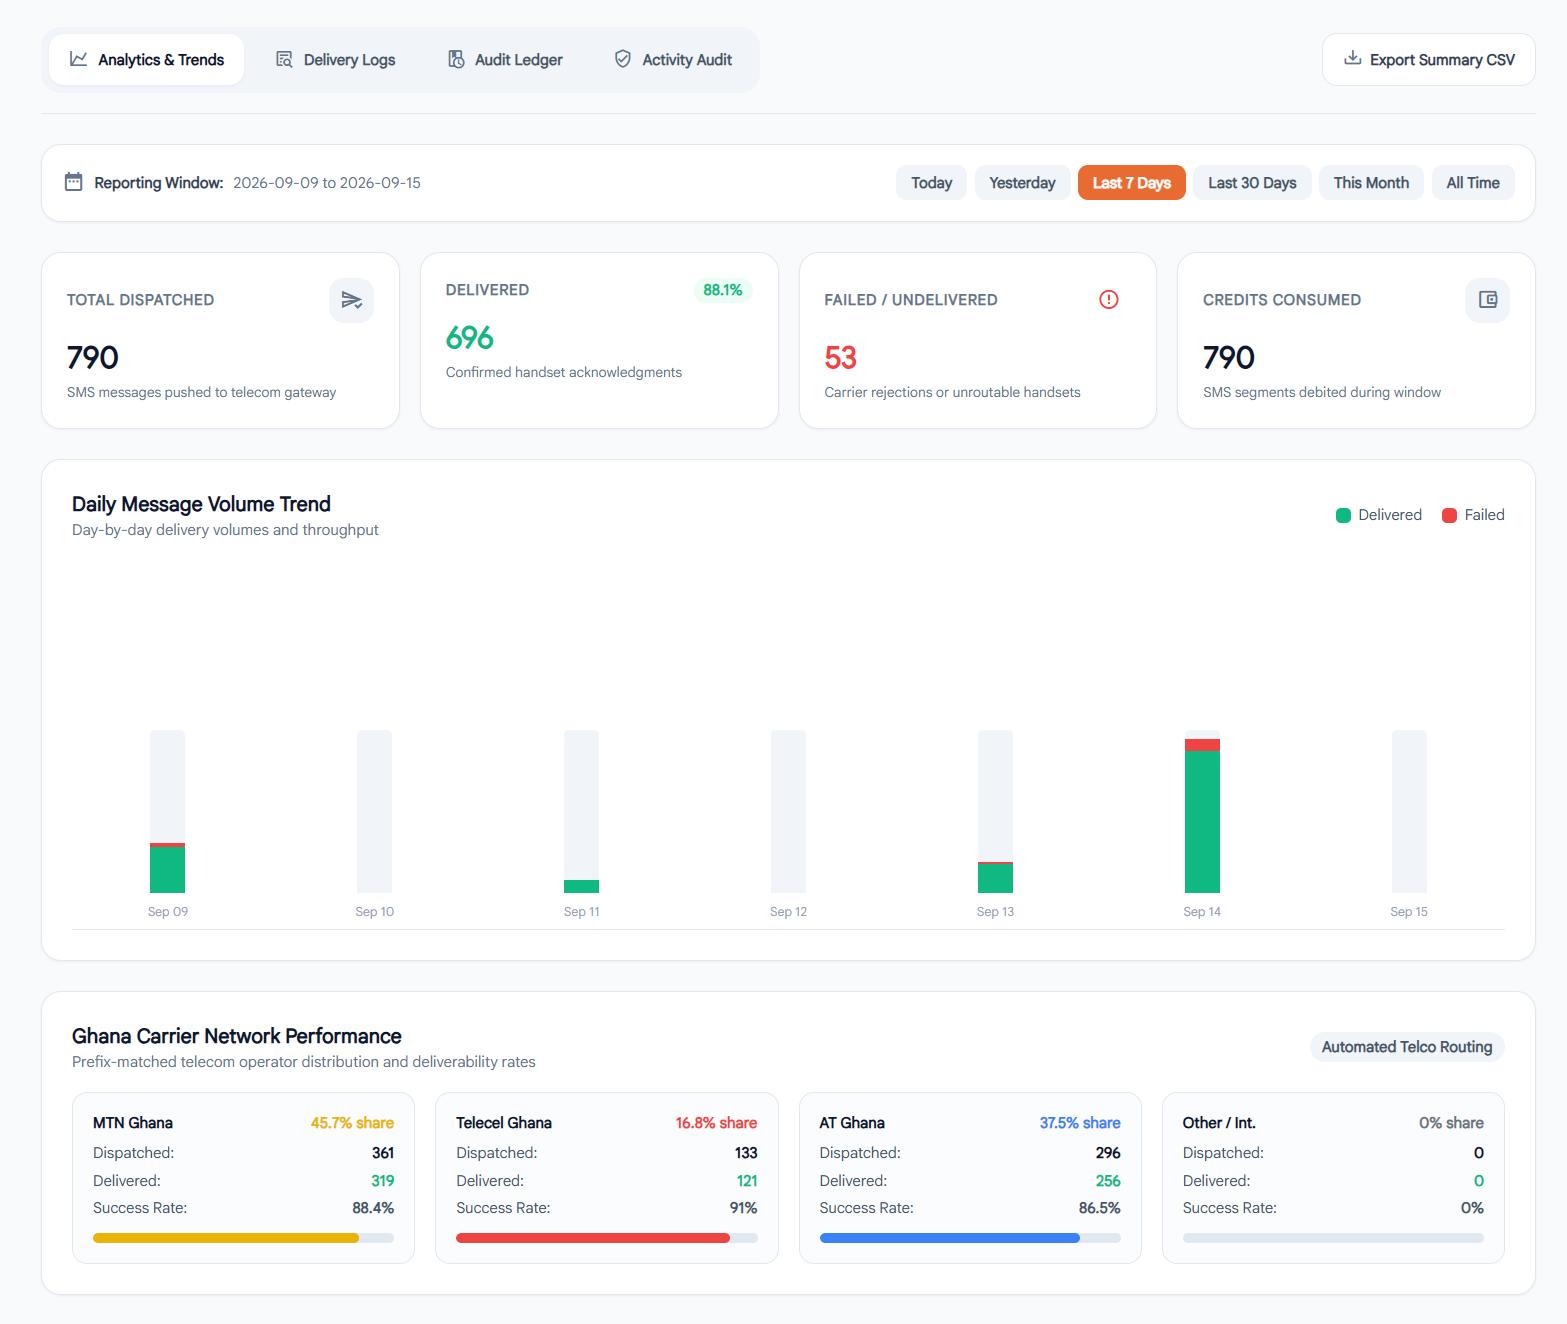Open the Audit Ledger tab
This screenshot has width=1567, height=1324.
[504, 60]
